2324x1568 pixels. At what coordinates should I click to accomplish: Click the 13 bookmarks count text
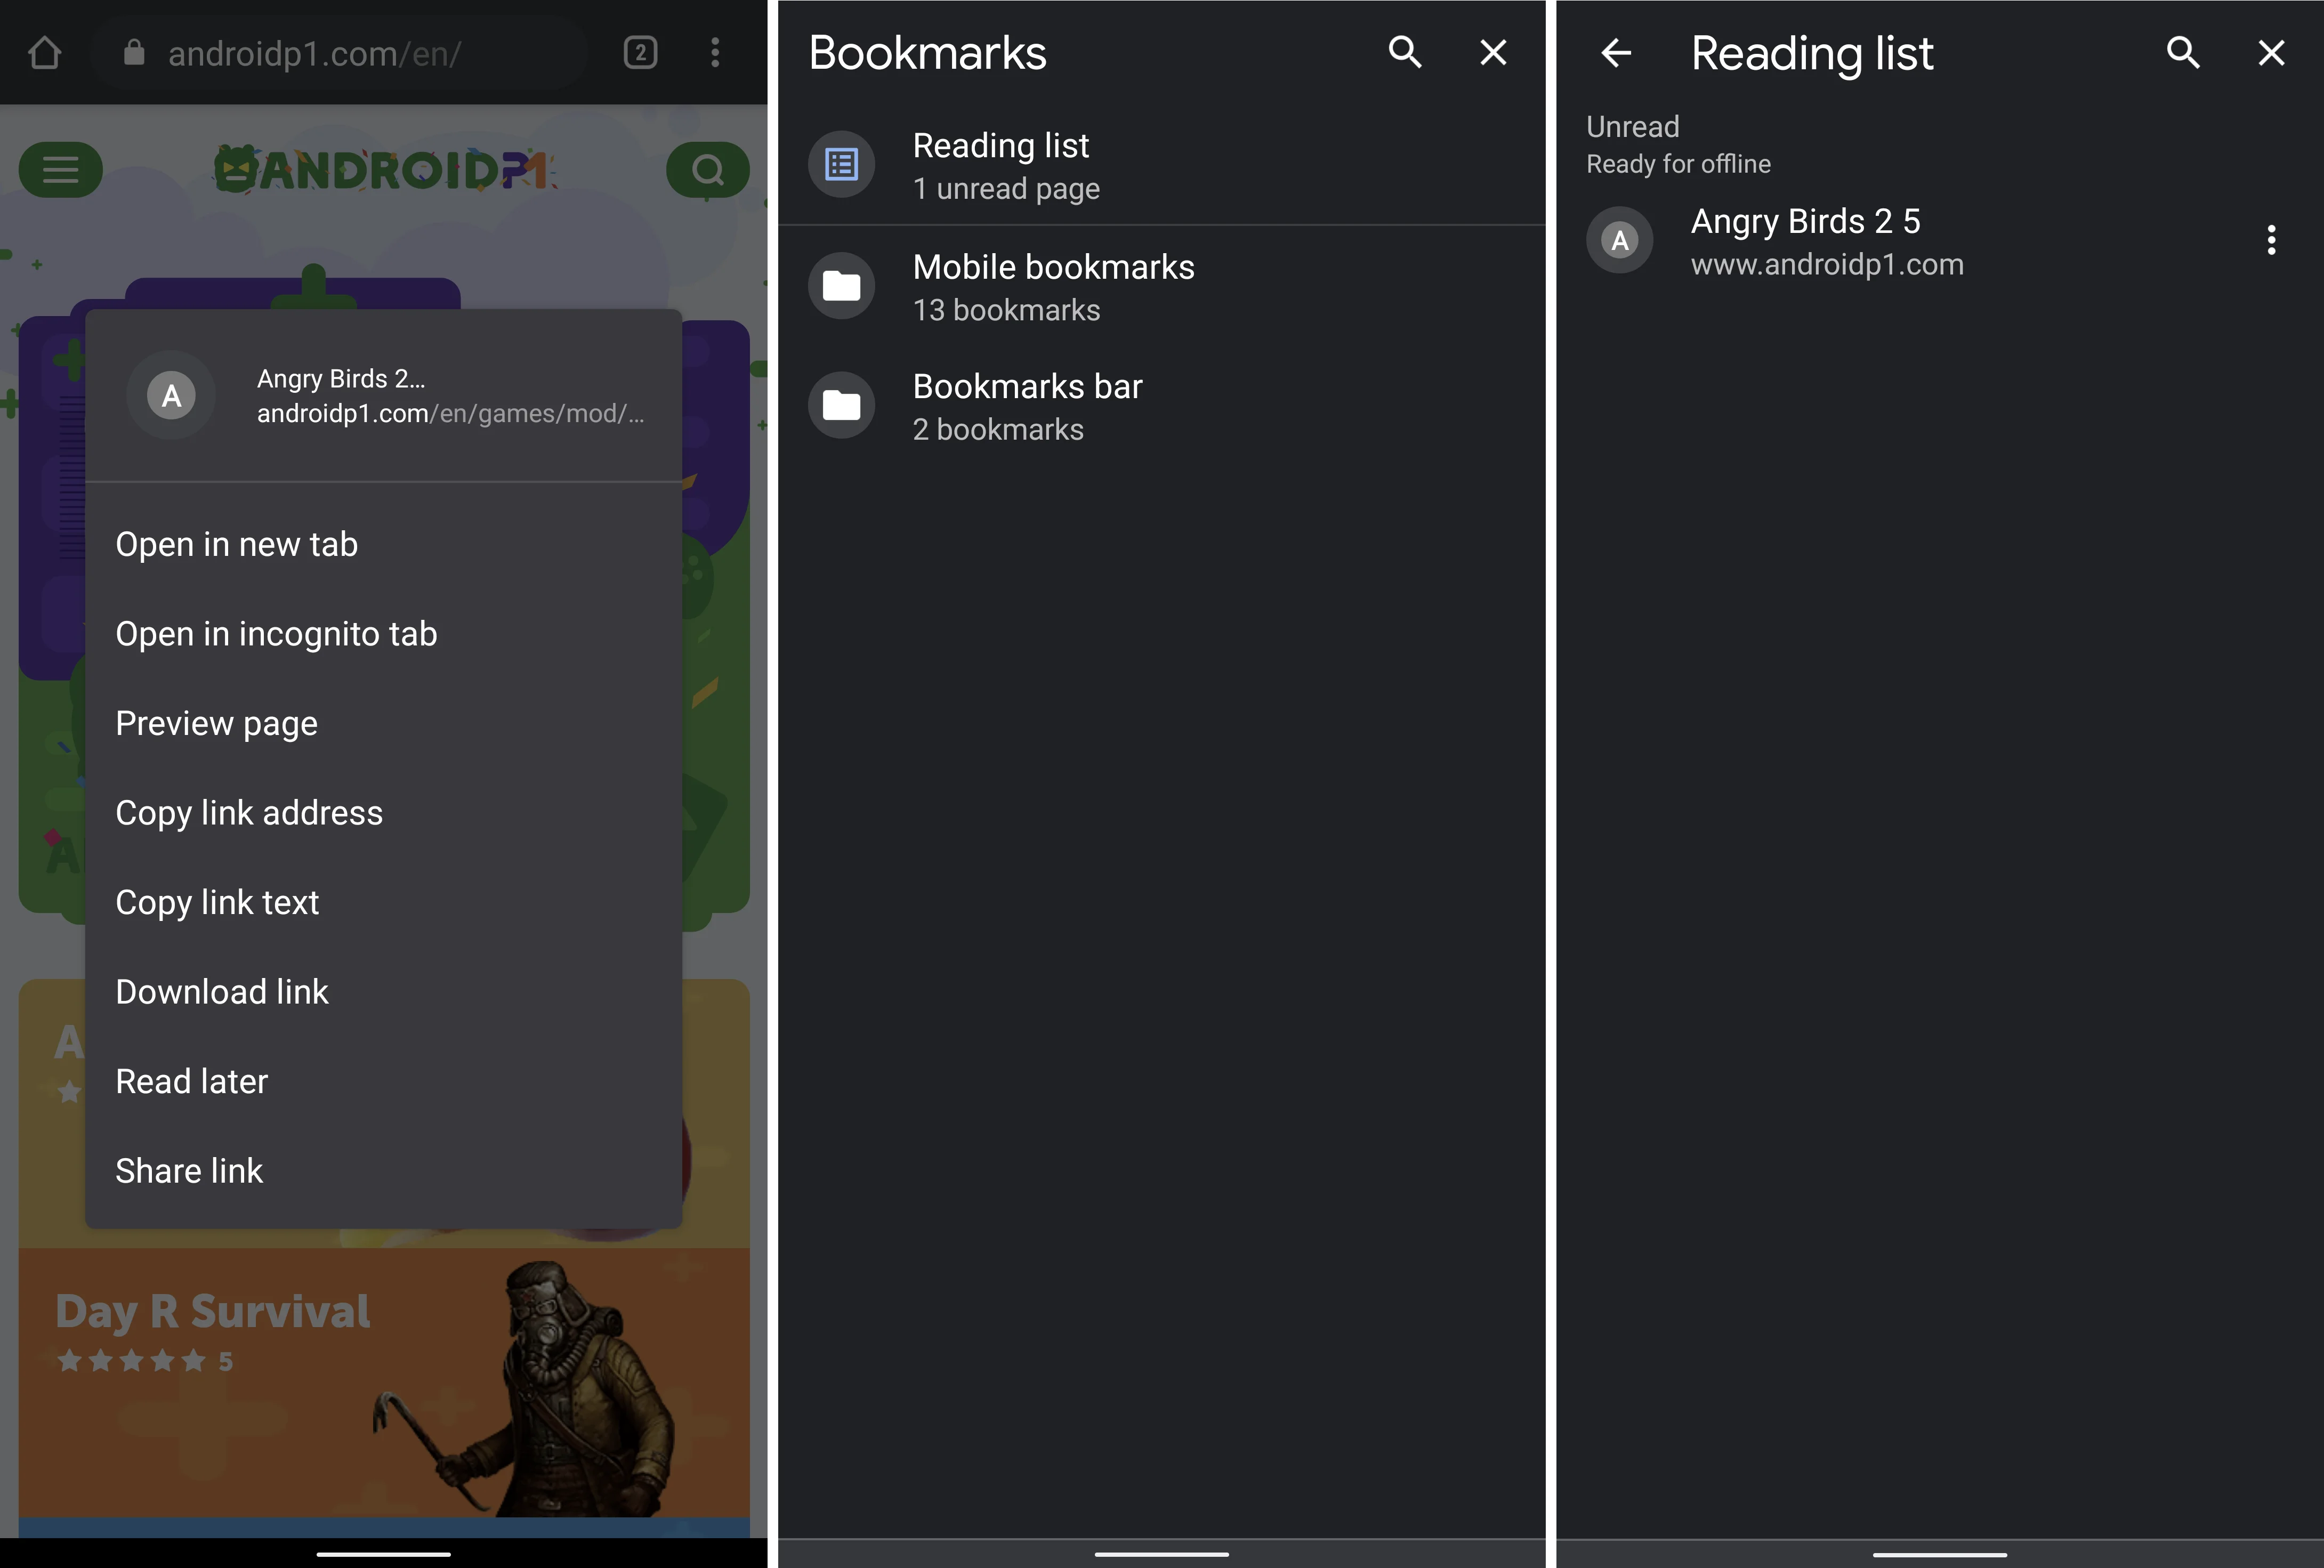1006,310
